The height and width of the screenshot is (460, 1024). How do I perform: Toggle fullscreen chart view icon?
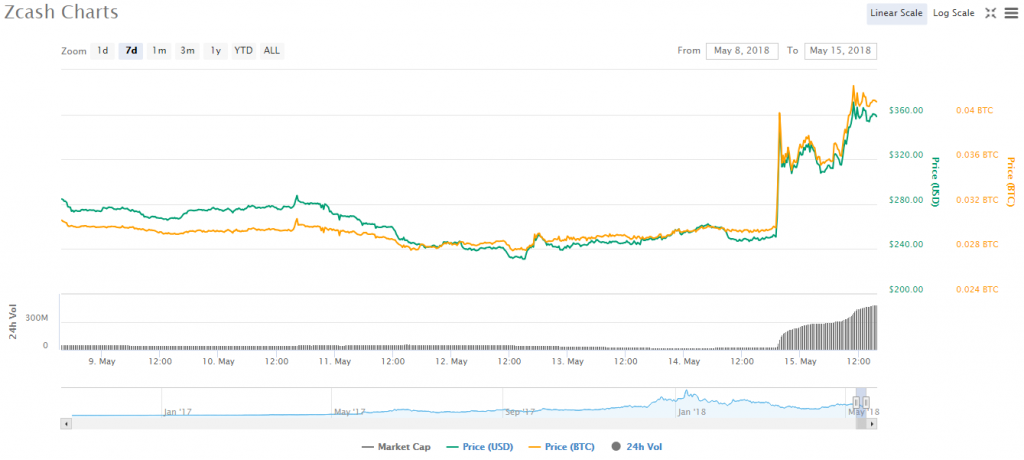(x=990, y=13)
